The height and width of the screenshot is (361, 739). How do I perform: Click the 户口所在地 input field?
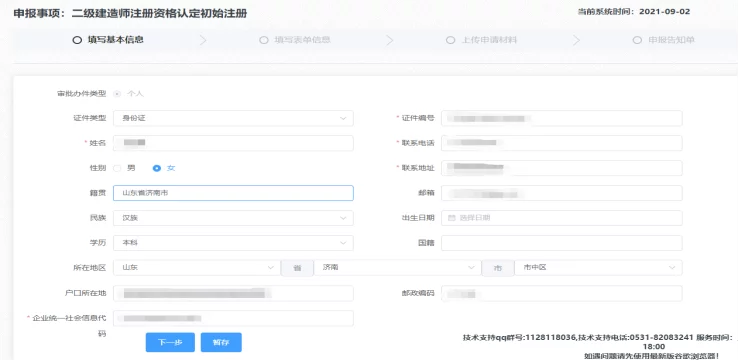(233, 293)
